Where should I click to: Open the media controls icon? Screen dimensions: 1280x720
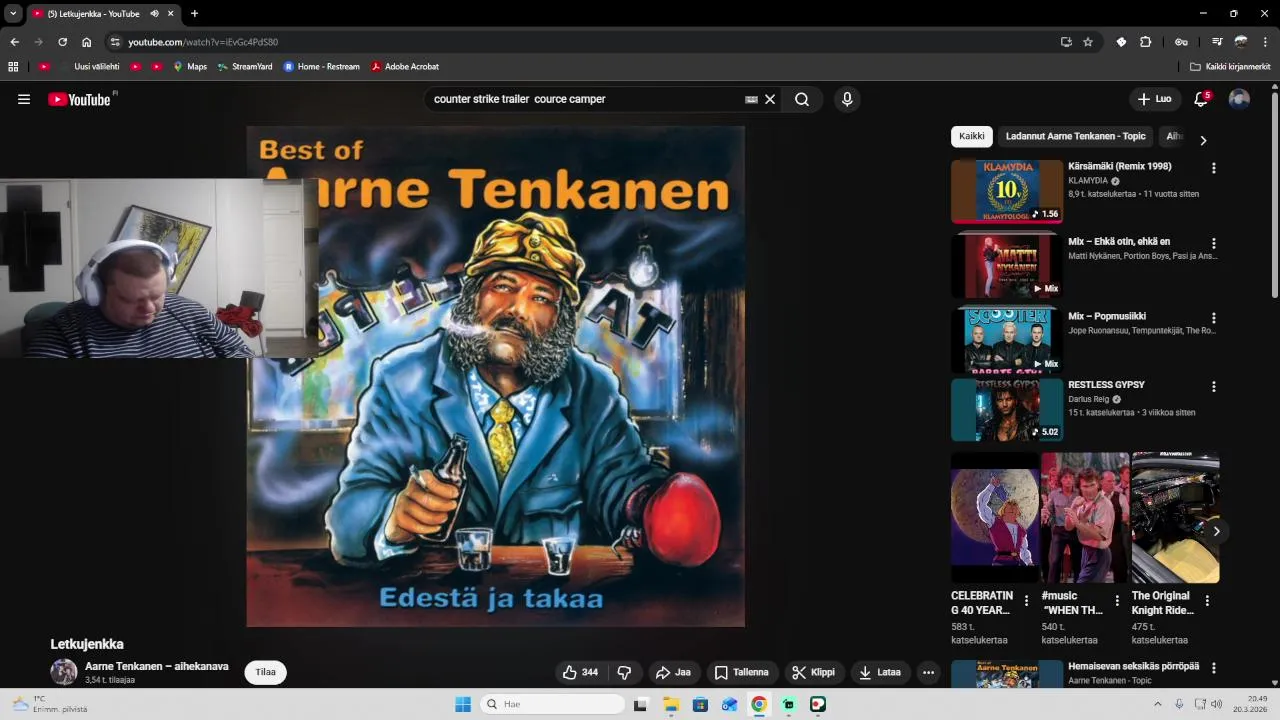pyautogui.click(x=1217, y=42)
